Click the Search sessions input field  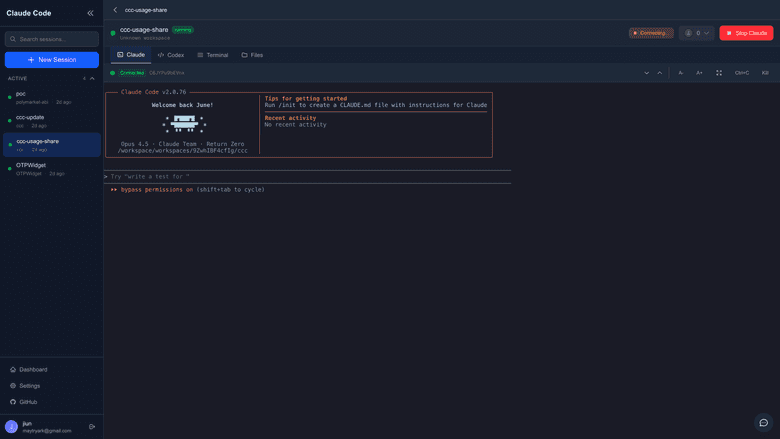52,39
